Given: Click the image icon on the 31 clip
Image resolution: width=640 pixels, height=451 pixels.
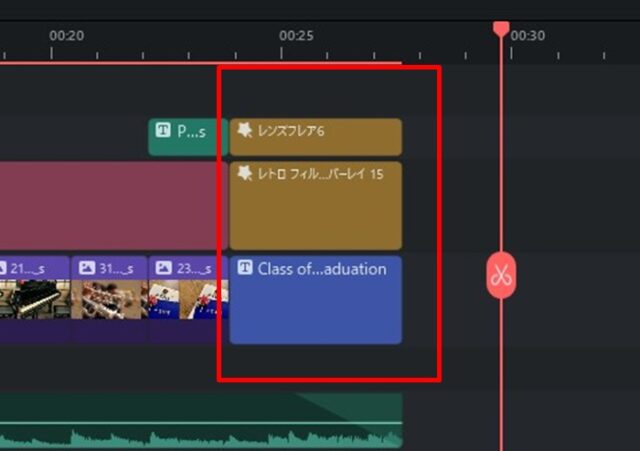Looking at the screenshot, I should coord(87,268).
